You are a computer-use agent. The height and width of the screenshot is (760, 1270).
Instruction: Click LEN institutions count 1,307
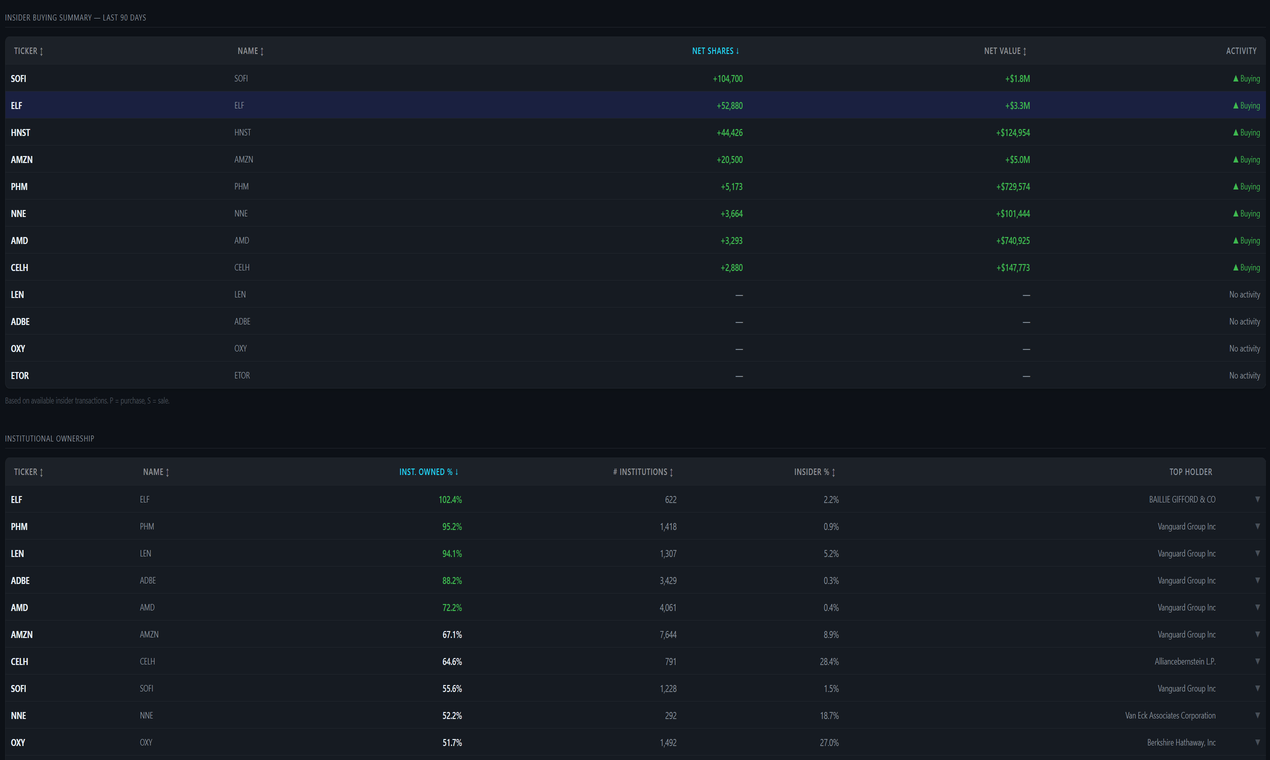668,553
